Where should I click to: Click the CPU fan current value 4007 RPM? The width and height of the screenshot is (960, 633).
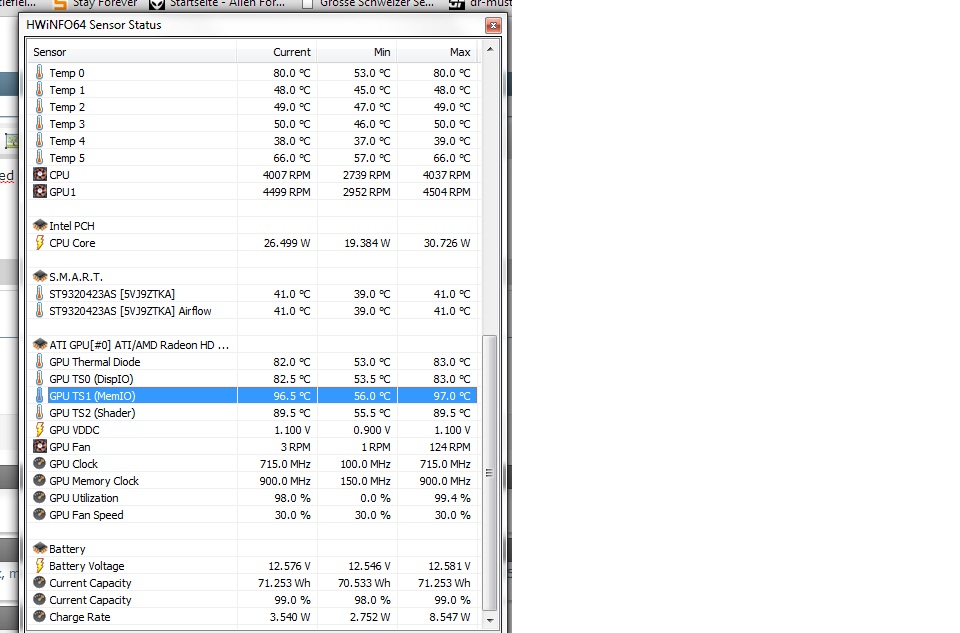[x=287, y=175]
